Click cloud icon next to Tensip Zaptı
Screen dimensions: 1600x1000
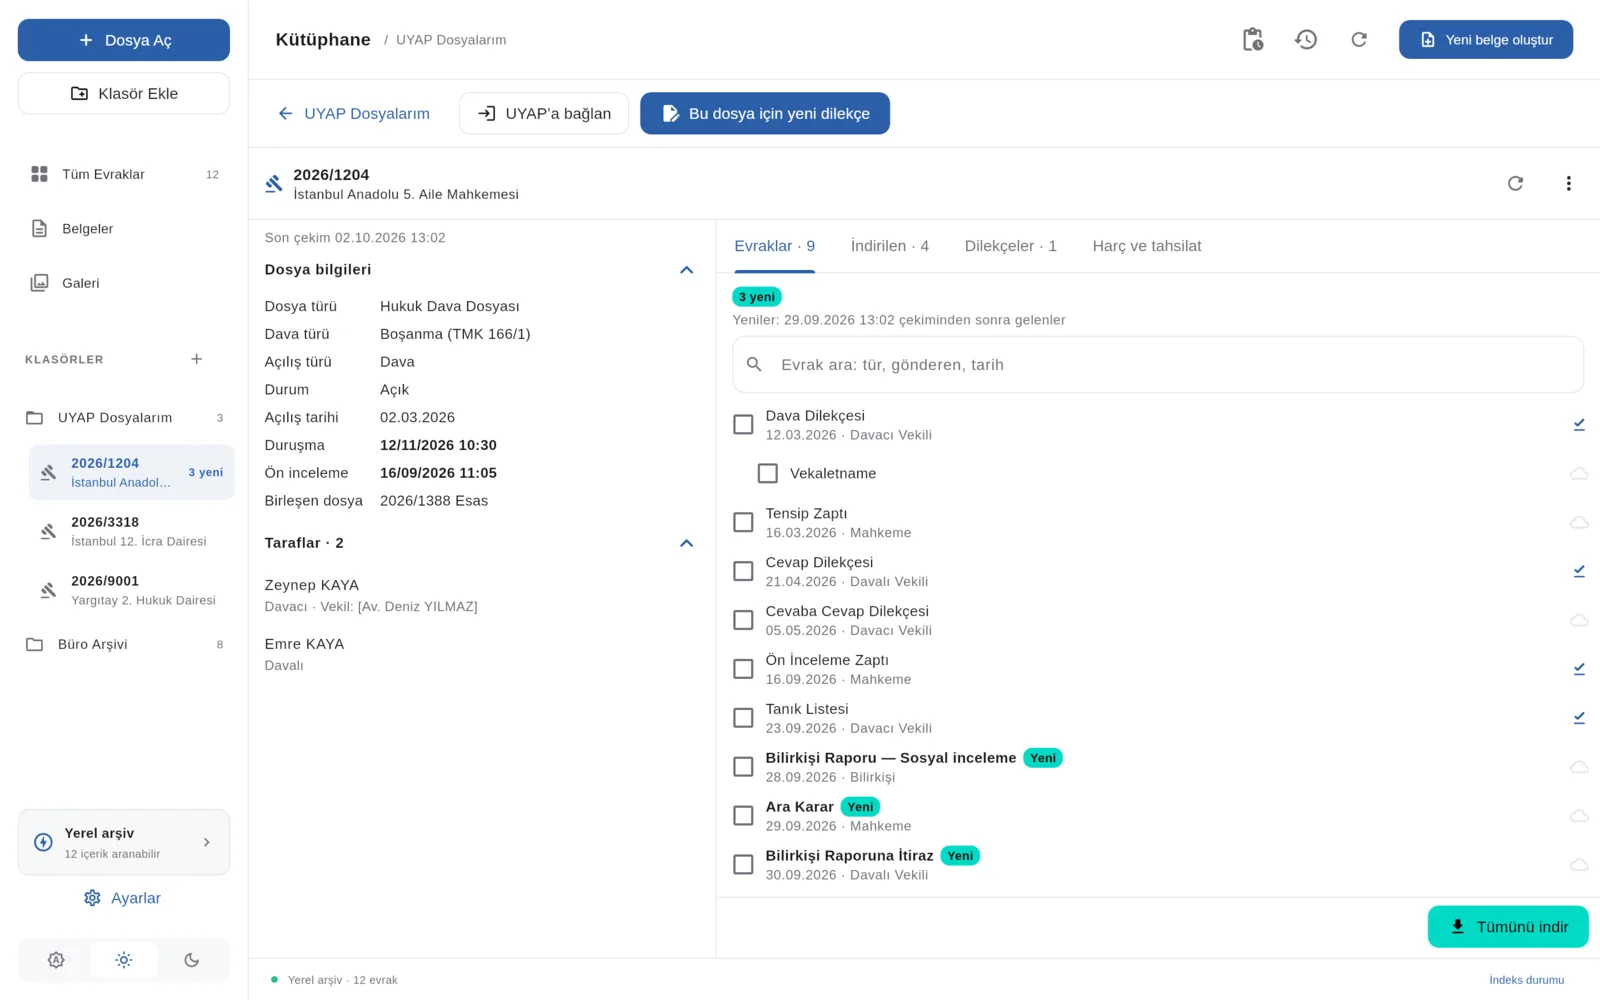1579,523
